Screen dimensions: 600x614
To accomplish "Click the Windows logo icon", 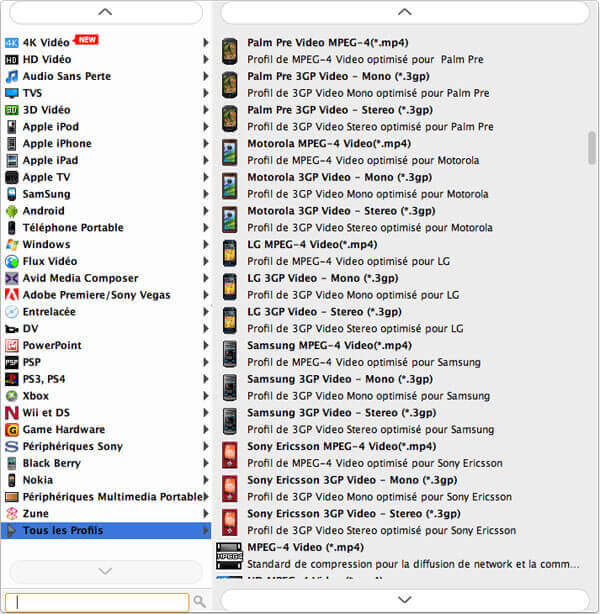I will point(11,244).
